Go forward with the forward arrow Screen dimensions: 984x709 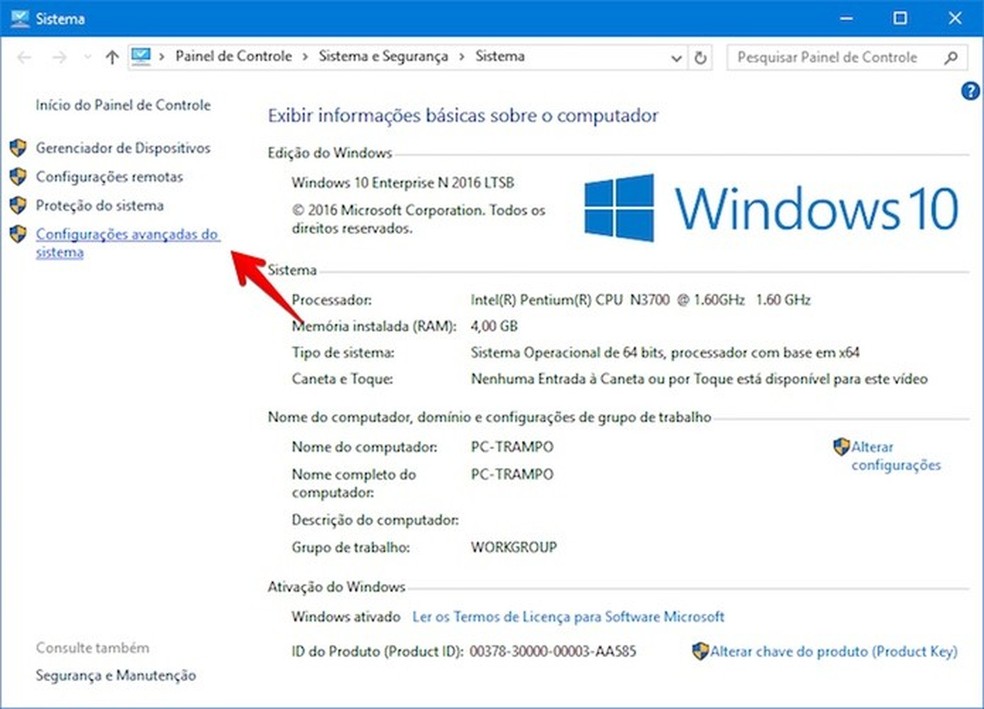(x=59, y=58)
